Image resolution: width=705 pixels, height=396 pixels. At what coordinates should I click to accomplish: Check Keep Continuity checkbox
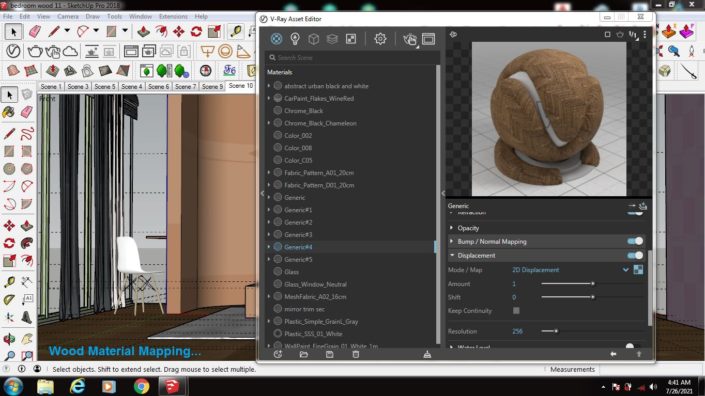[x=516, y=311]
